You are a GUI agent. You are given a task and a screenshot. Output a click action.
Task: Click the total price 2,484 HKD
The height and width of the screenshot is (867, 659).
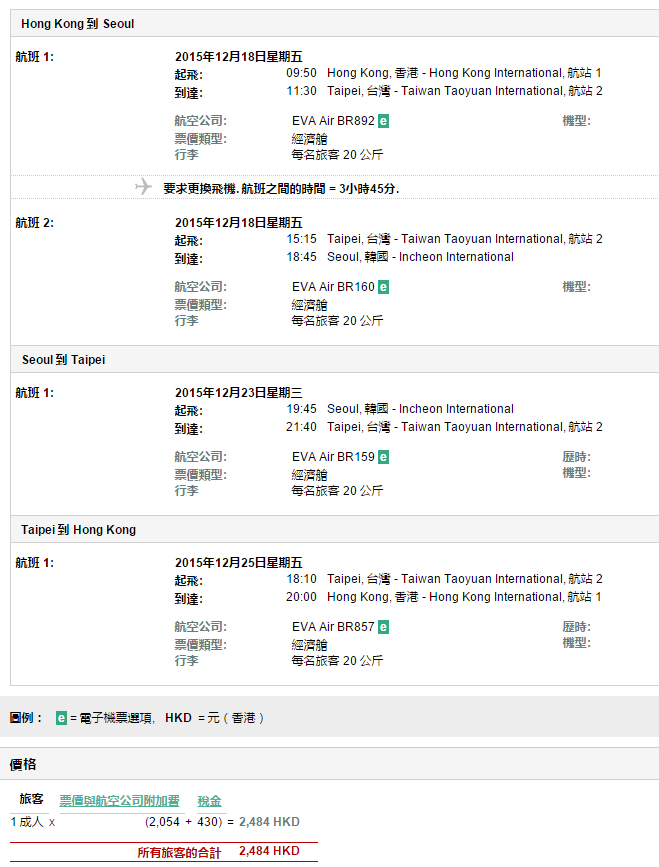[269, 851]
